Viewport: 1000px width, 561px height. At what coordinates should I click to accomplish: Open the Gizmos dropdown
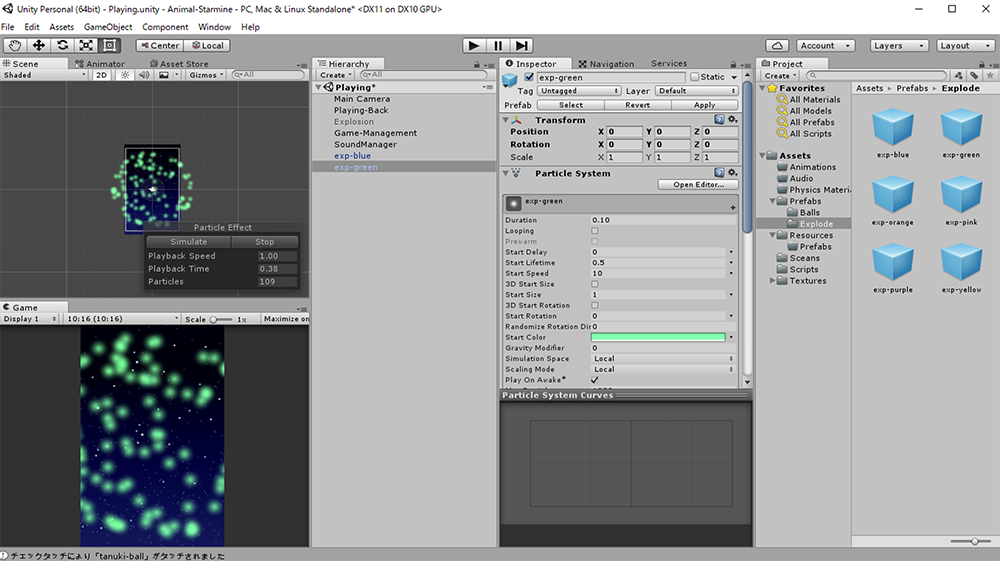pyautogui.click(x=206, y=75)
